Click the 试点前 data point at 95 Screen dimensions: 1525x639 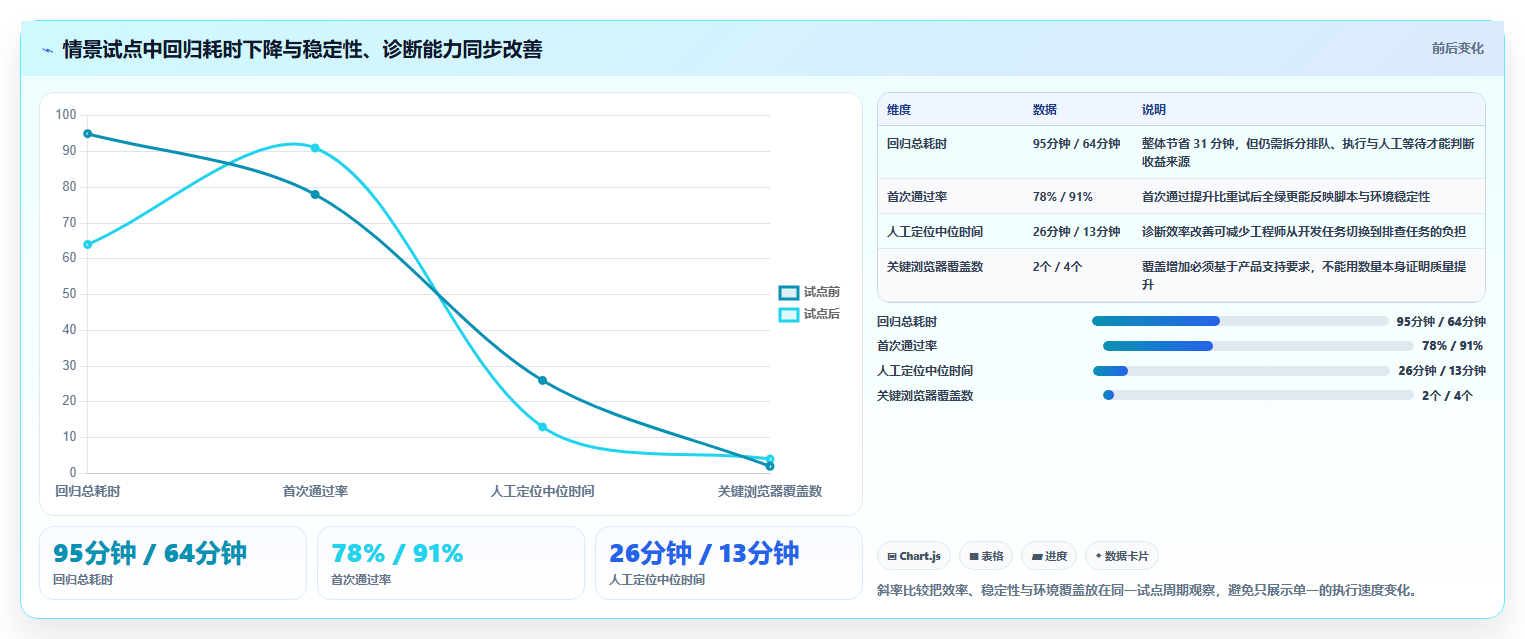[x=88, y=133]
